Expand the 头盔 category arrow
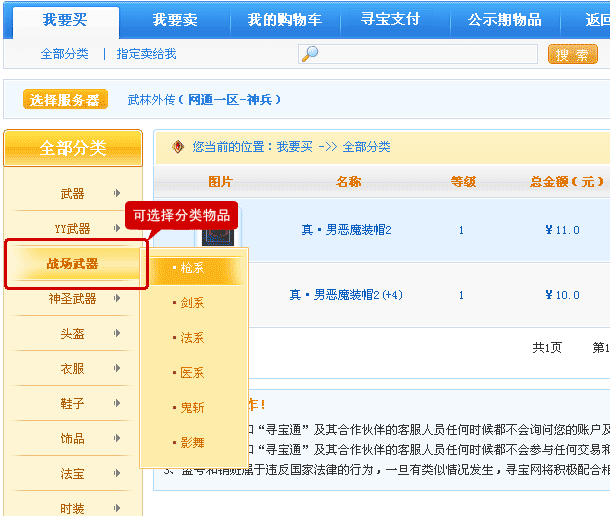 [x=118, y=334]
